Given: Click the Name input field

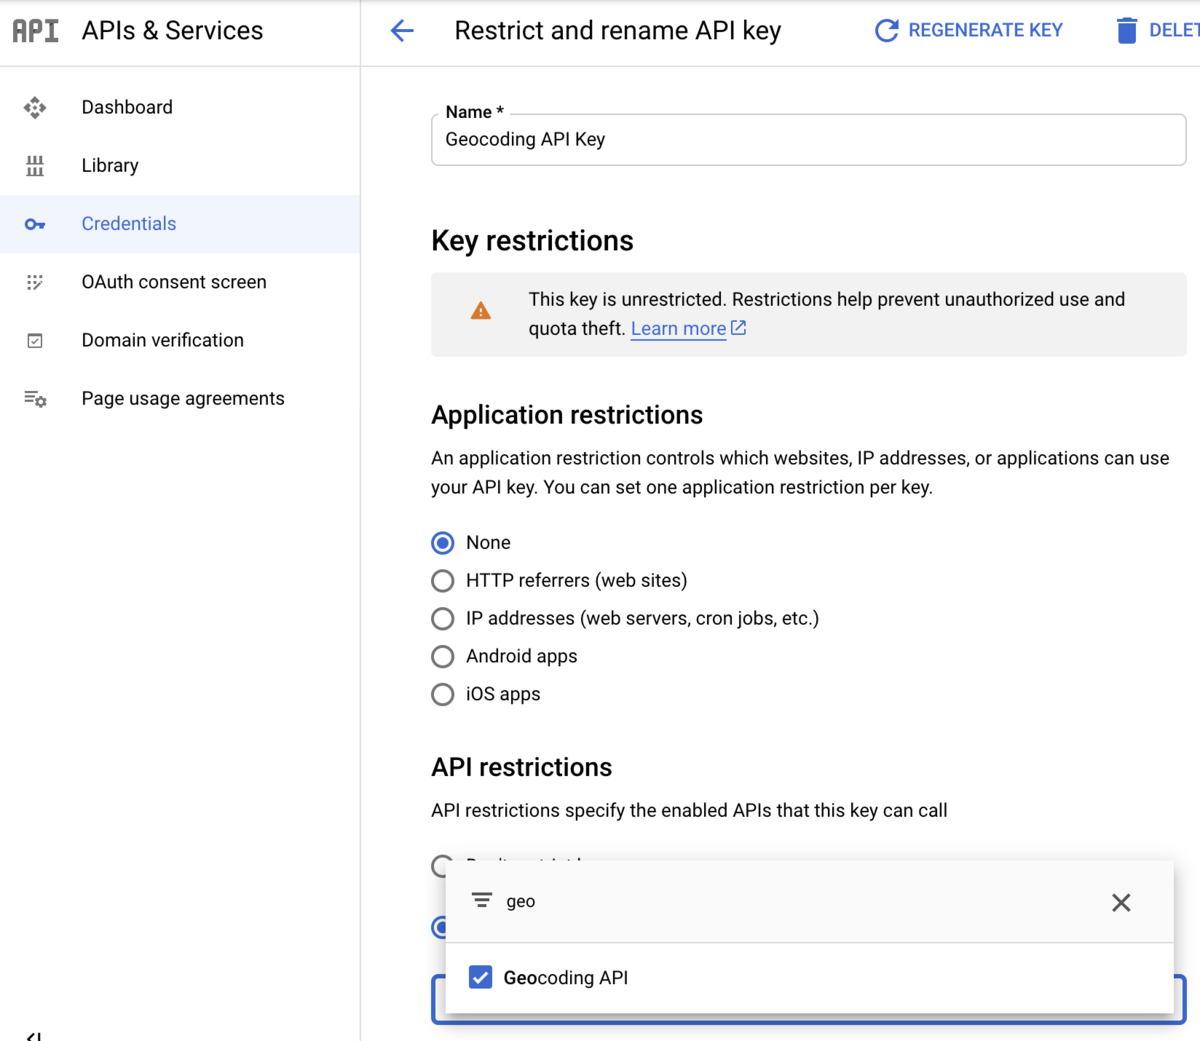Looking at the screenshot, I should point(808,140).
